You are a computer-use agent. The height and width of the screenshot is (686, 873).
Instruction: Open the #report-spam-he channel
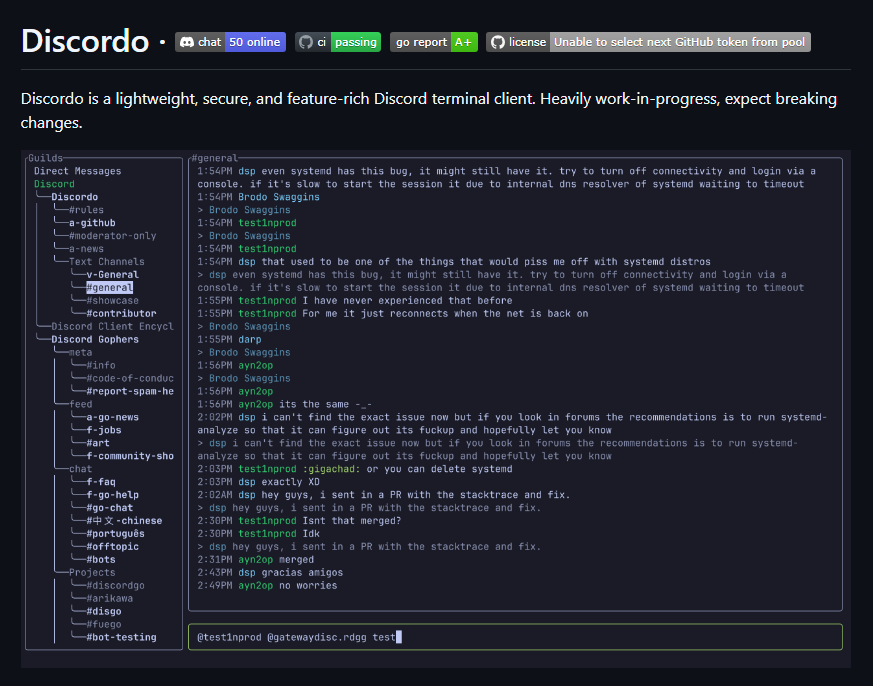coord(130,391)
